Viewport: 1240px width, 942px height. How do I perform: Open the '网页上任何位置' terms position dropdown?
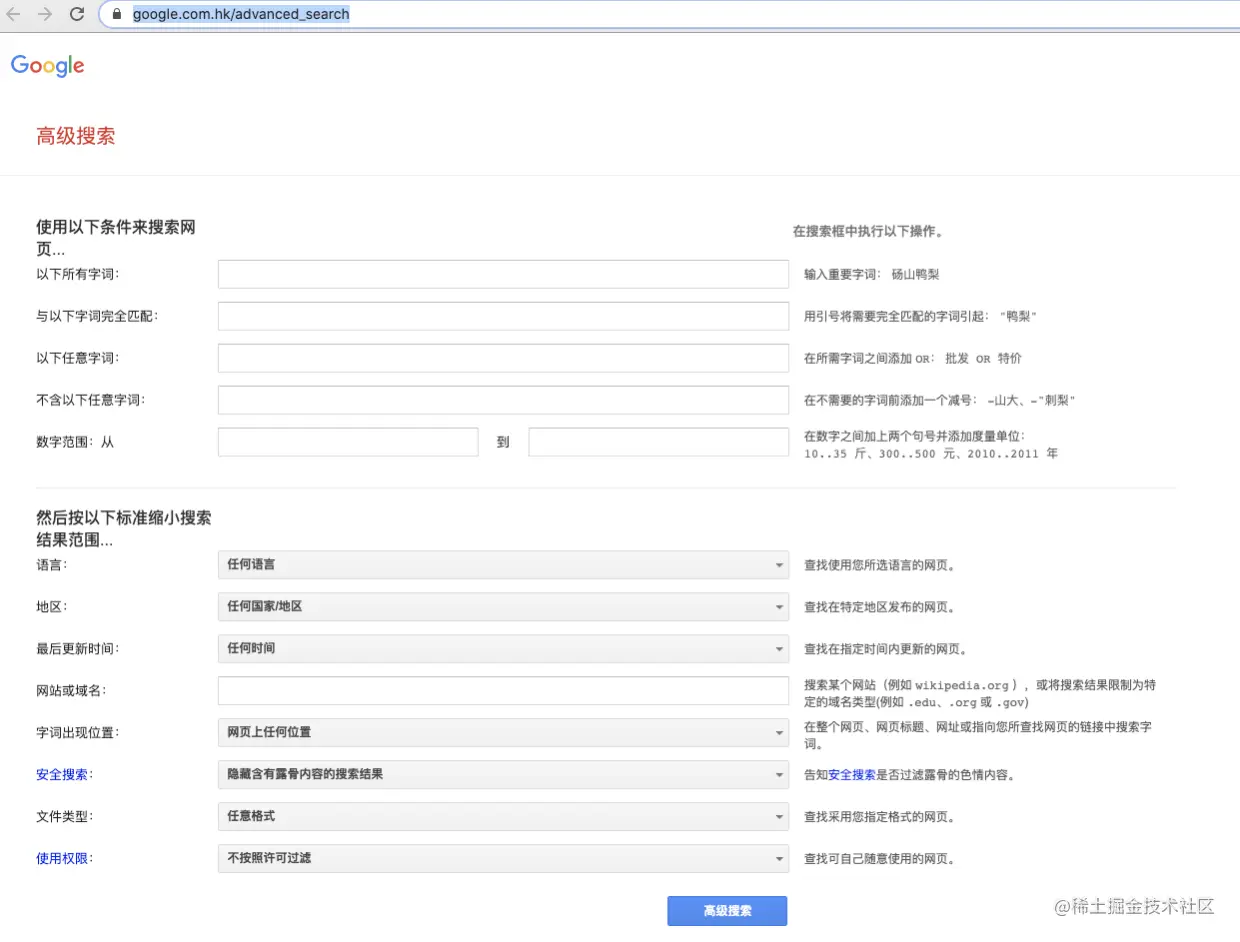click(503, 732)
